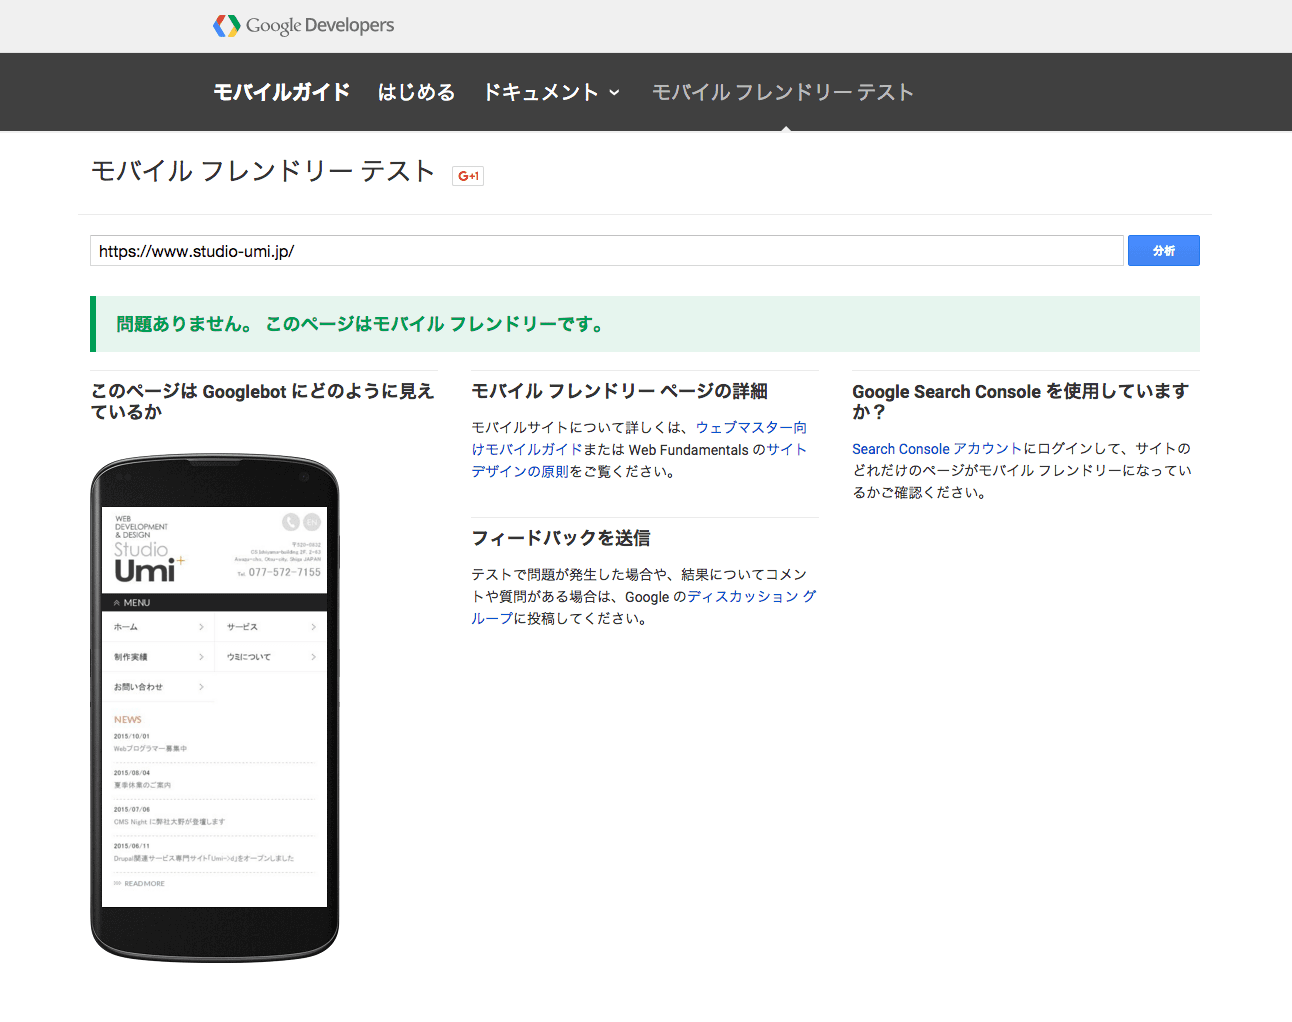Click the Google Search Console heading
This screenshot has width=1292, height=1022.
1020,401
